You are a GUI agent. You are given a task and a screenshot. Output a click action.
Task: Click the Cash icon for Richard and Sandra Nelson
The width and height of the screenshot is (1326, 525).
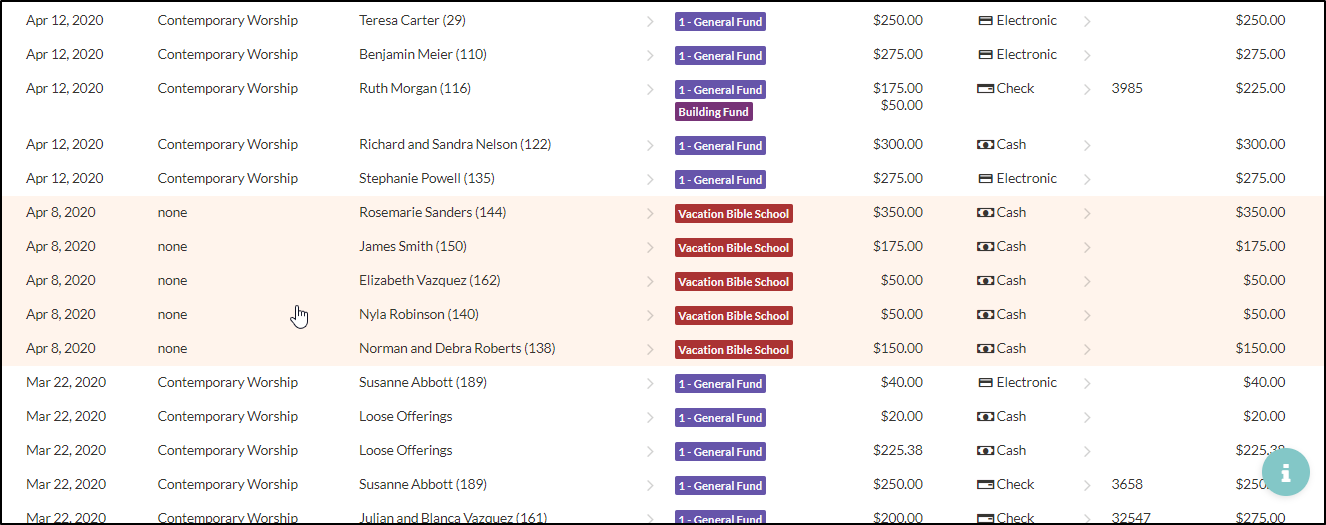tap(985, 145)
